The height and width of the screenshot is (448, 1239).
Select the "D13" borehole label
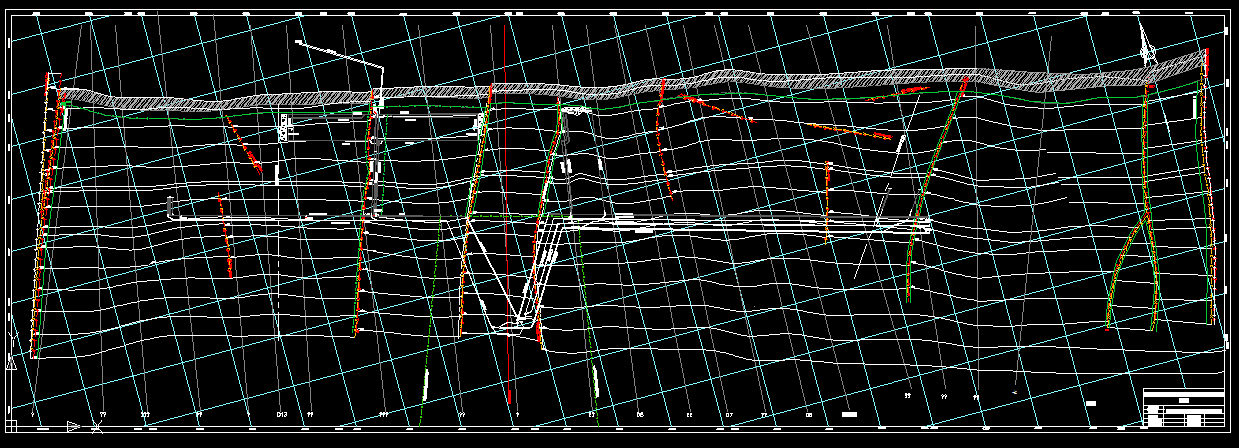click(x=282, y=413)
